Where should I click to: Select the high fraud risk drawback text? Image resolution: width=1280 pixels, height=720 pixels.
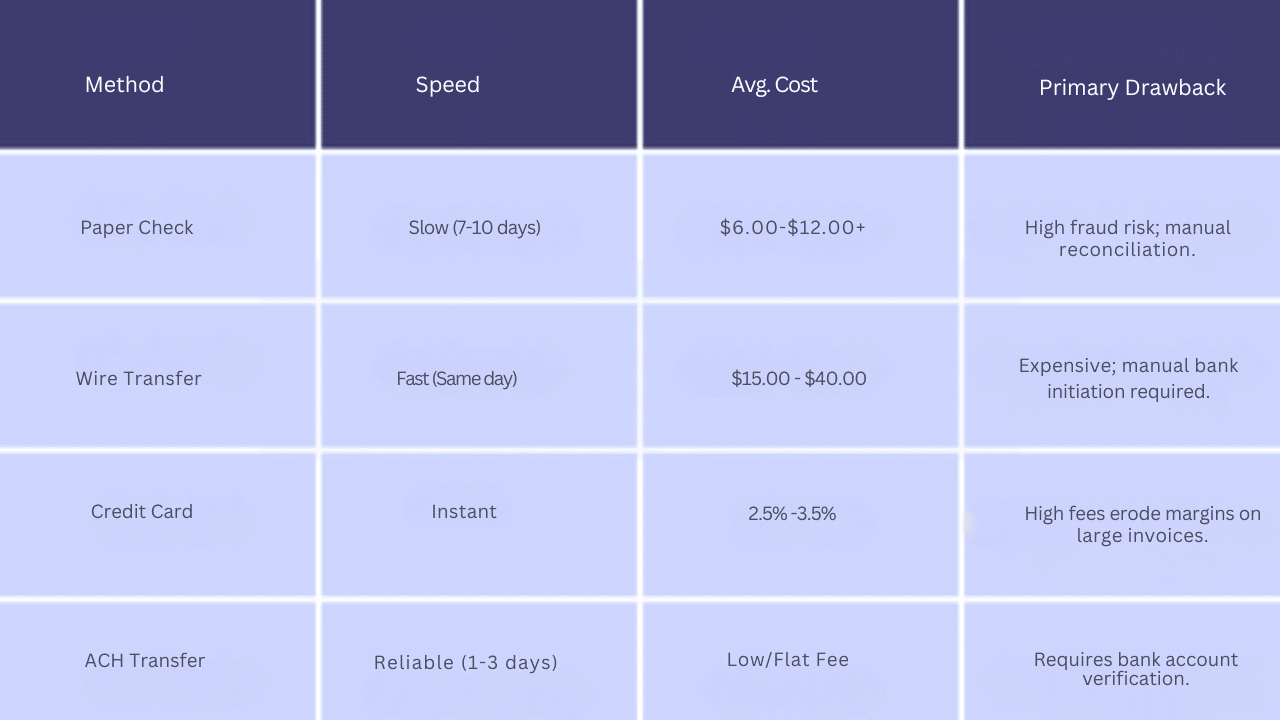point(1127,239)
